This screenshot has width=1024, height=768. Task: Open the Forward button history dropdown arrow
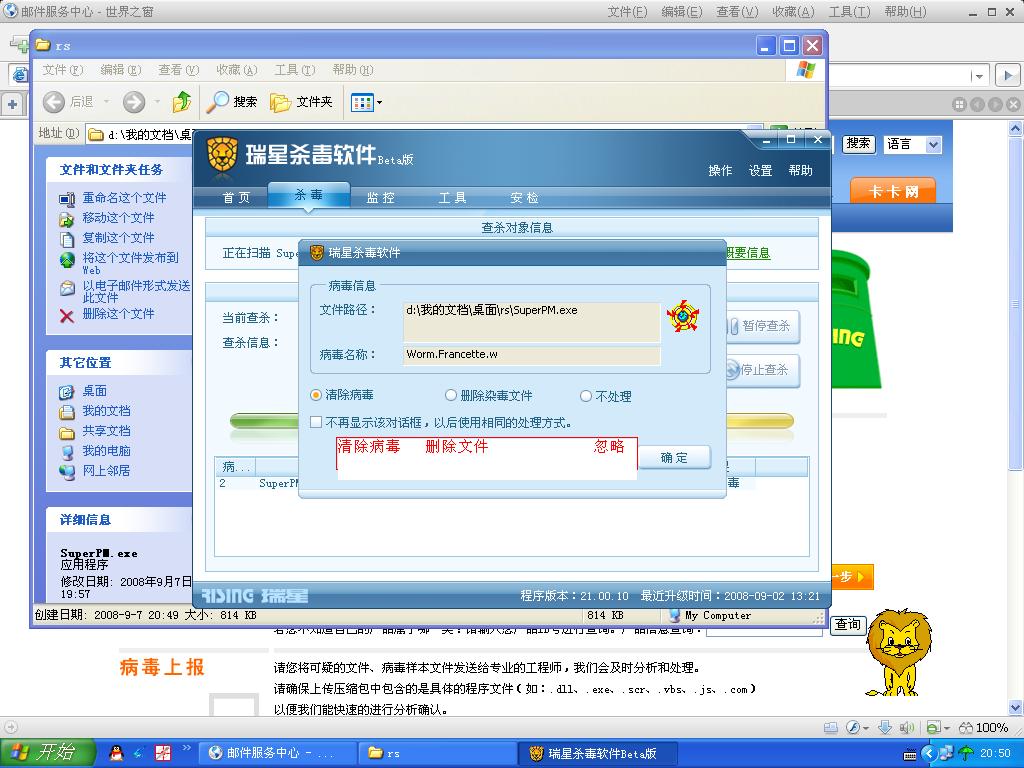[157, 103]
